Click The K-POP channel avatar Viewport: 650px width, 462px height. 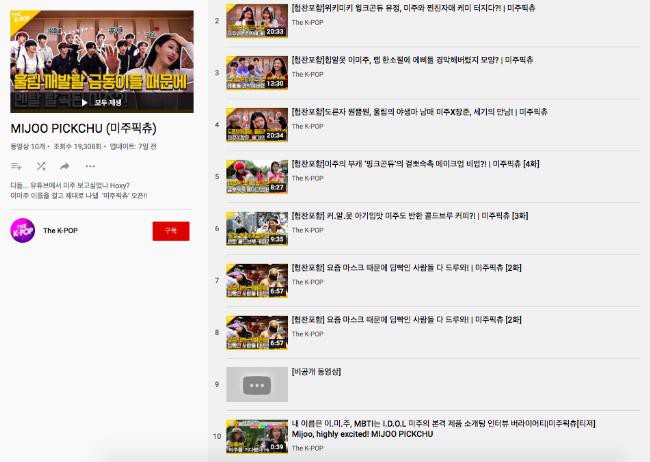tap(22, 230)
